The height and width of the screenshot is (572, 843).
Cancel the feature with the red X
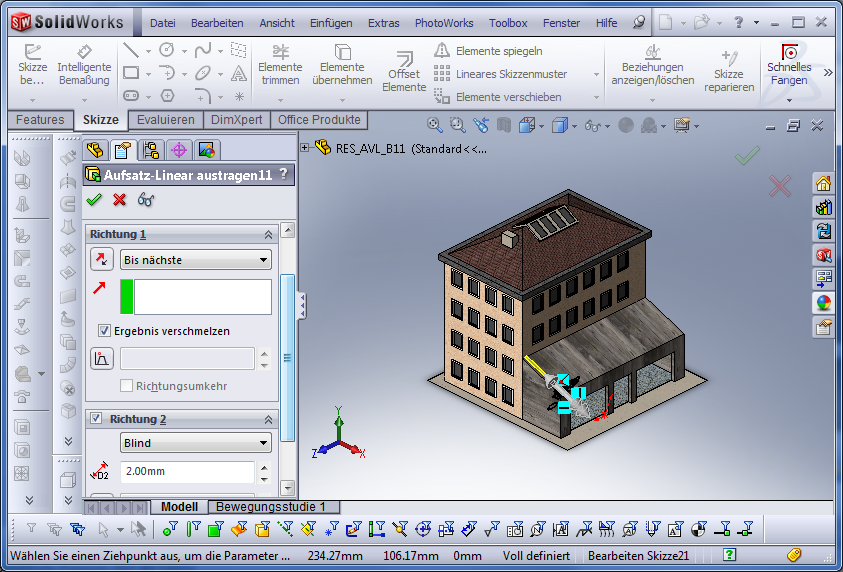(120, 199)
